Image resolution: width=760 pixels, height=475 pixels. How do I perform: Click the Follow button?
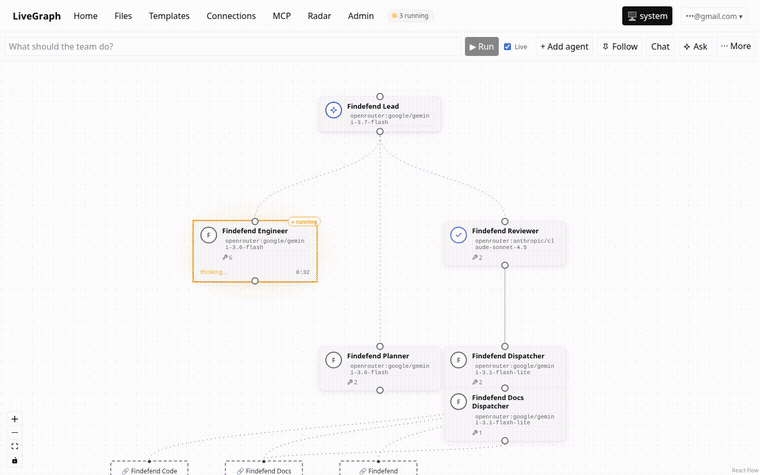point(620,47)
